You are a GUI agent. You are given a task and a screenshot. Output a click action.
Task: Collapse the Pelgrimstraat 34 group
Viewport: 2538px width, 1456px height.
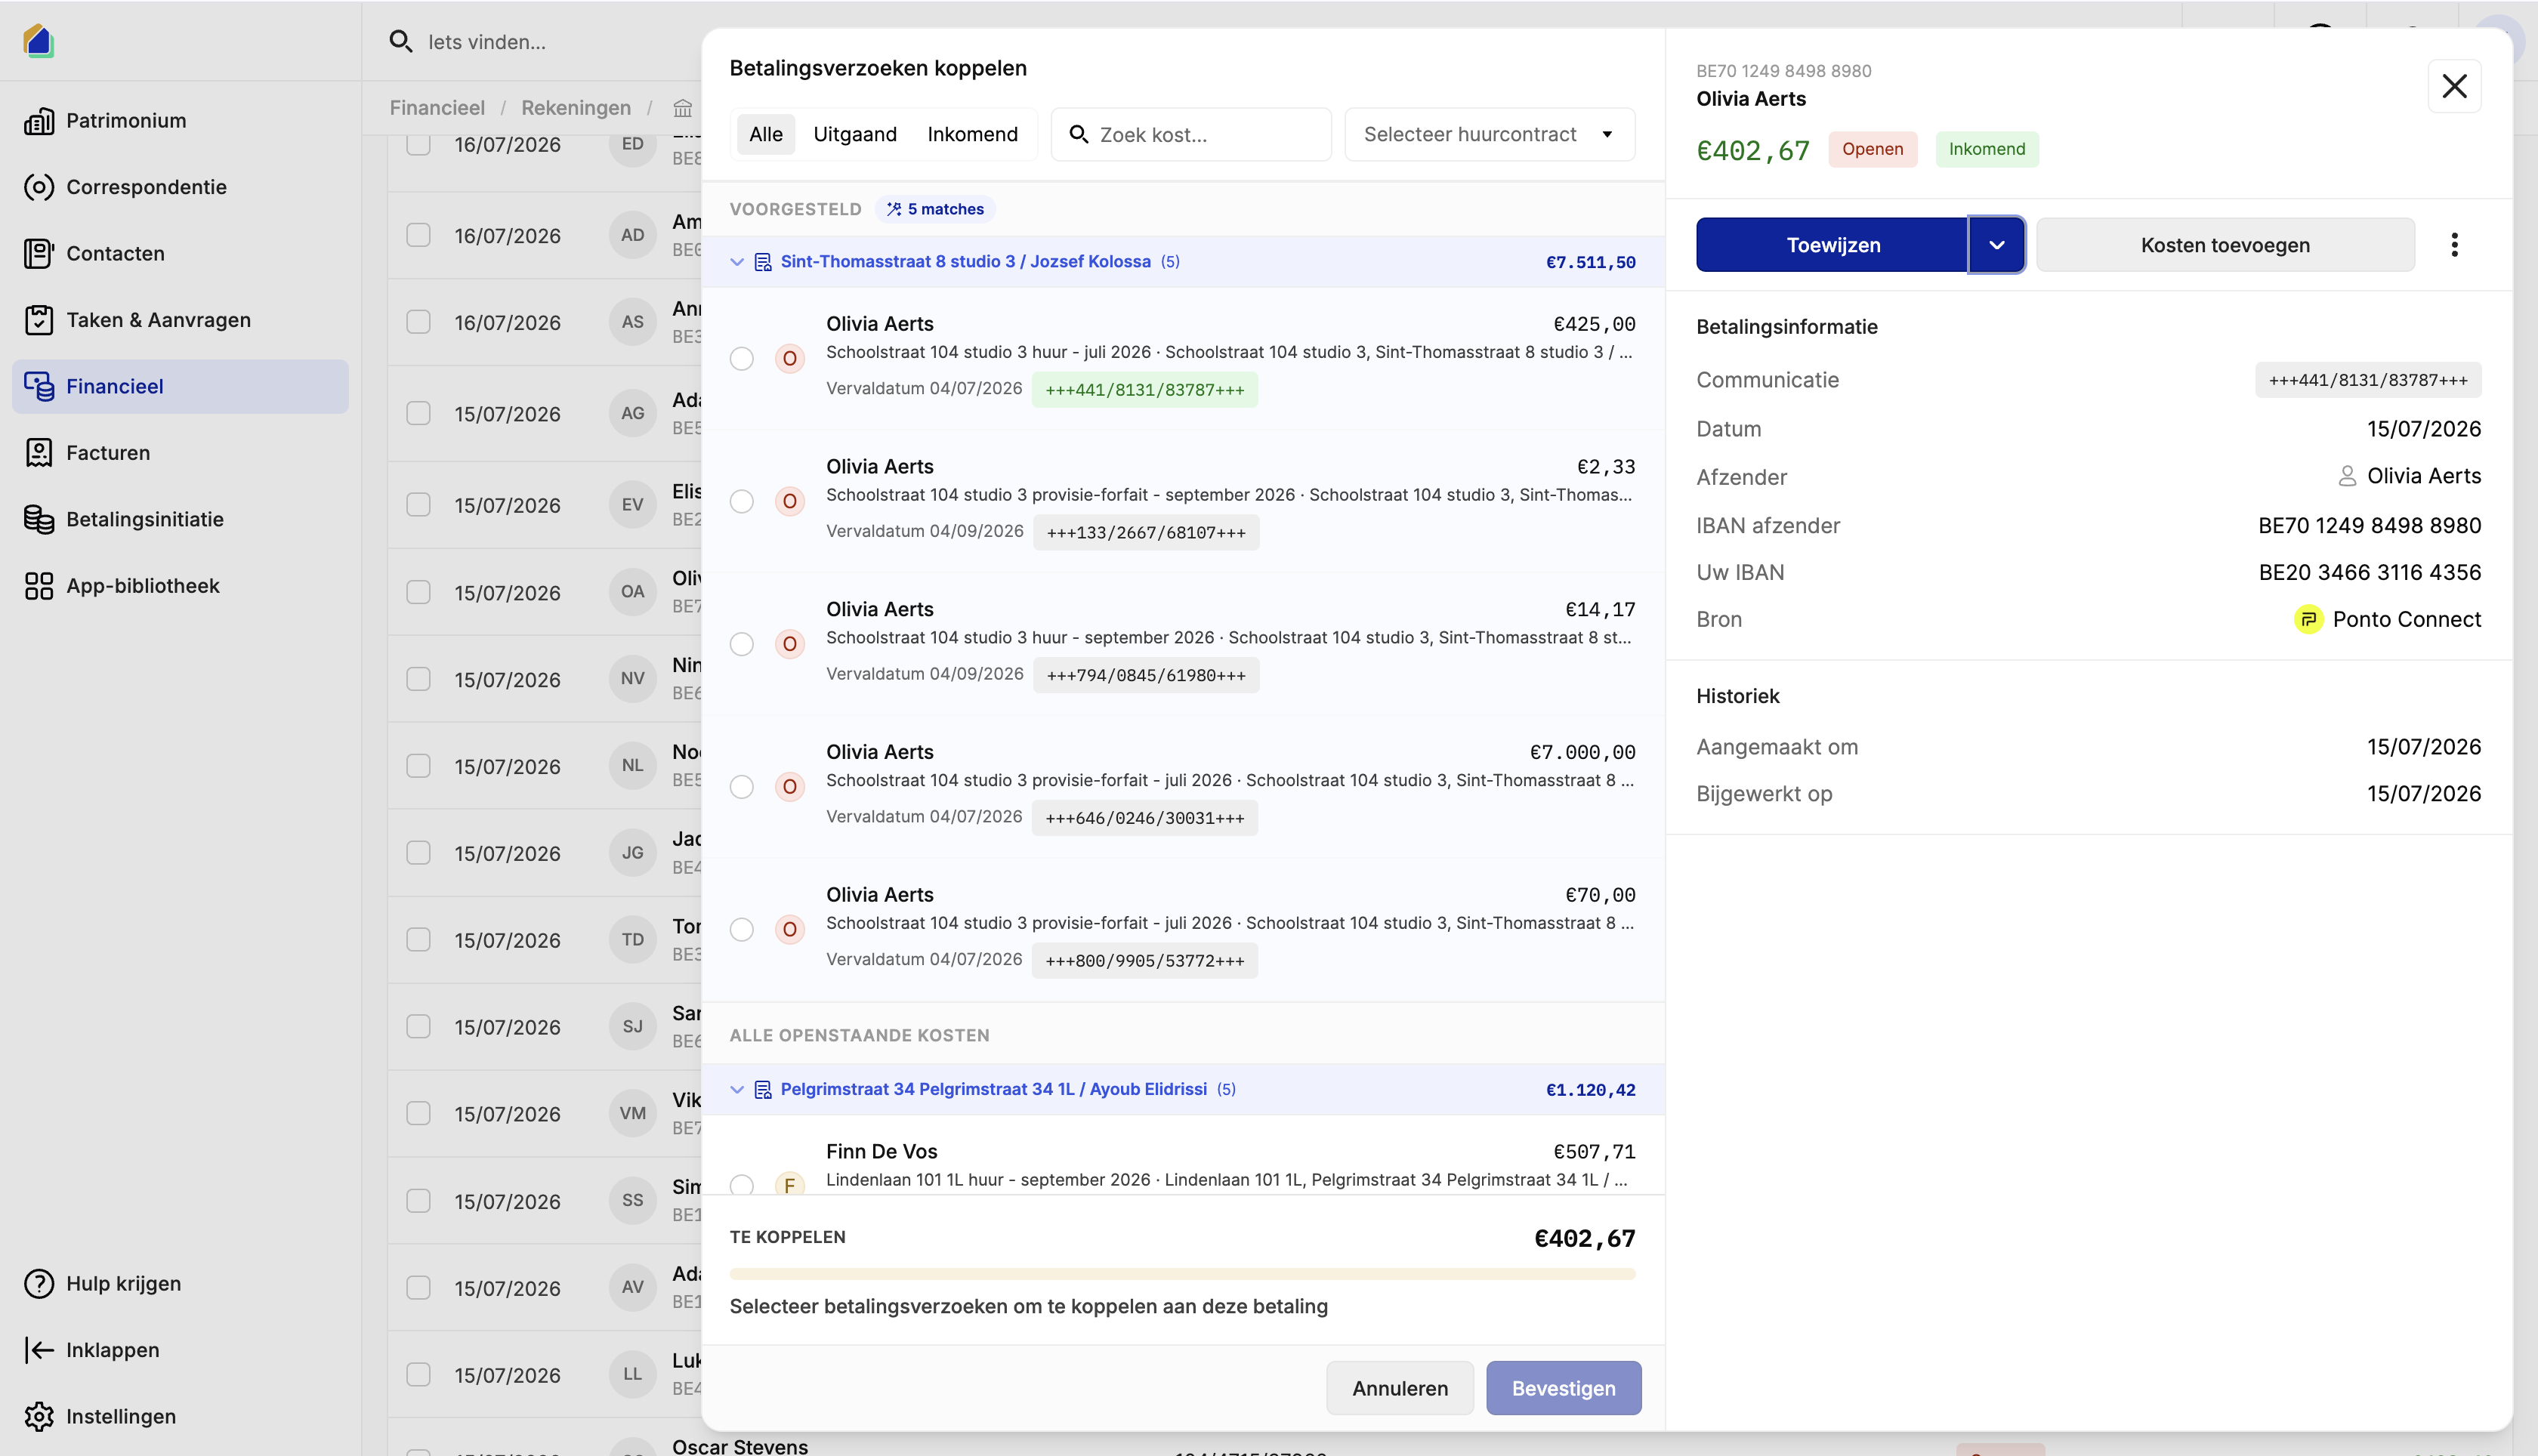737,1090
